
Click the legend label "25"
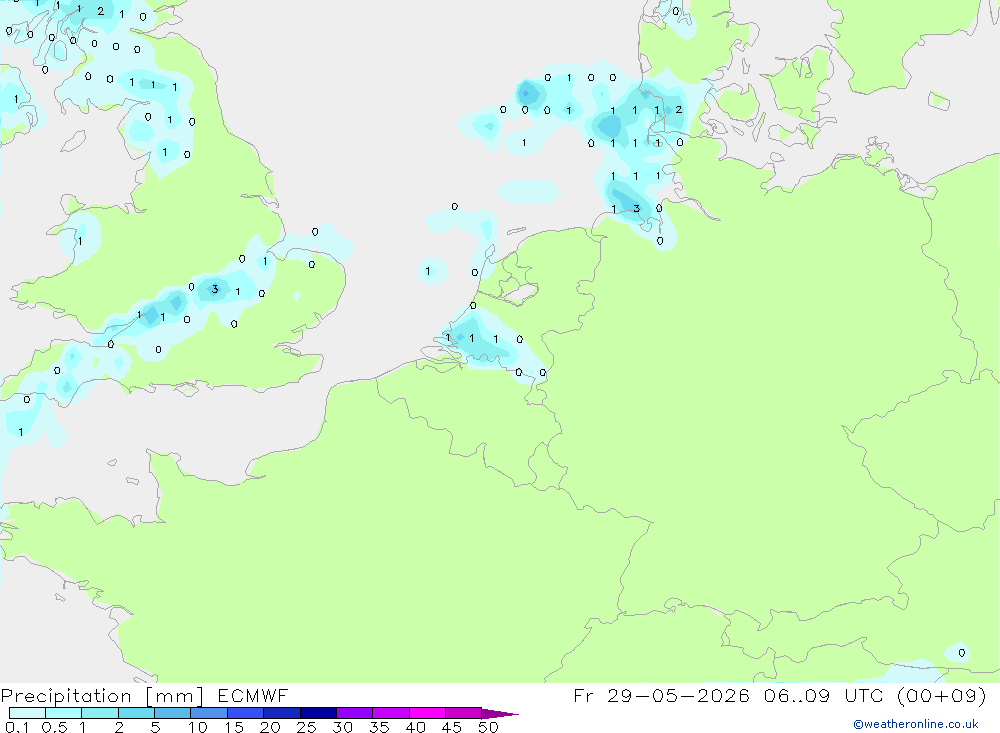306,727
